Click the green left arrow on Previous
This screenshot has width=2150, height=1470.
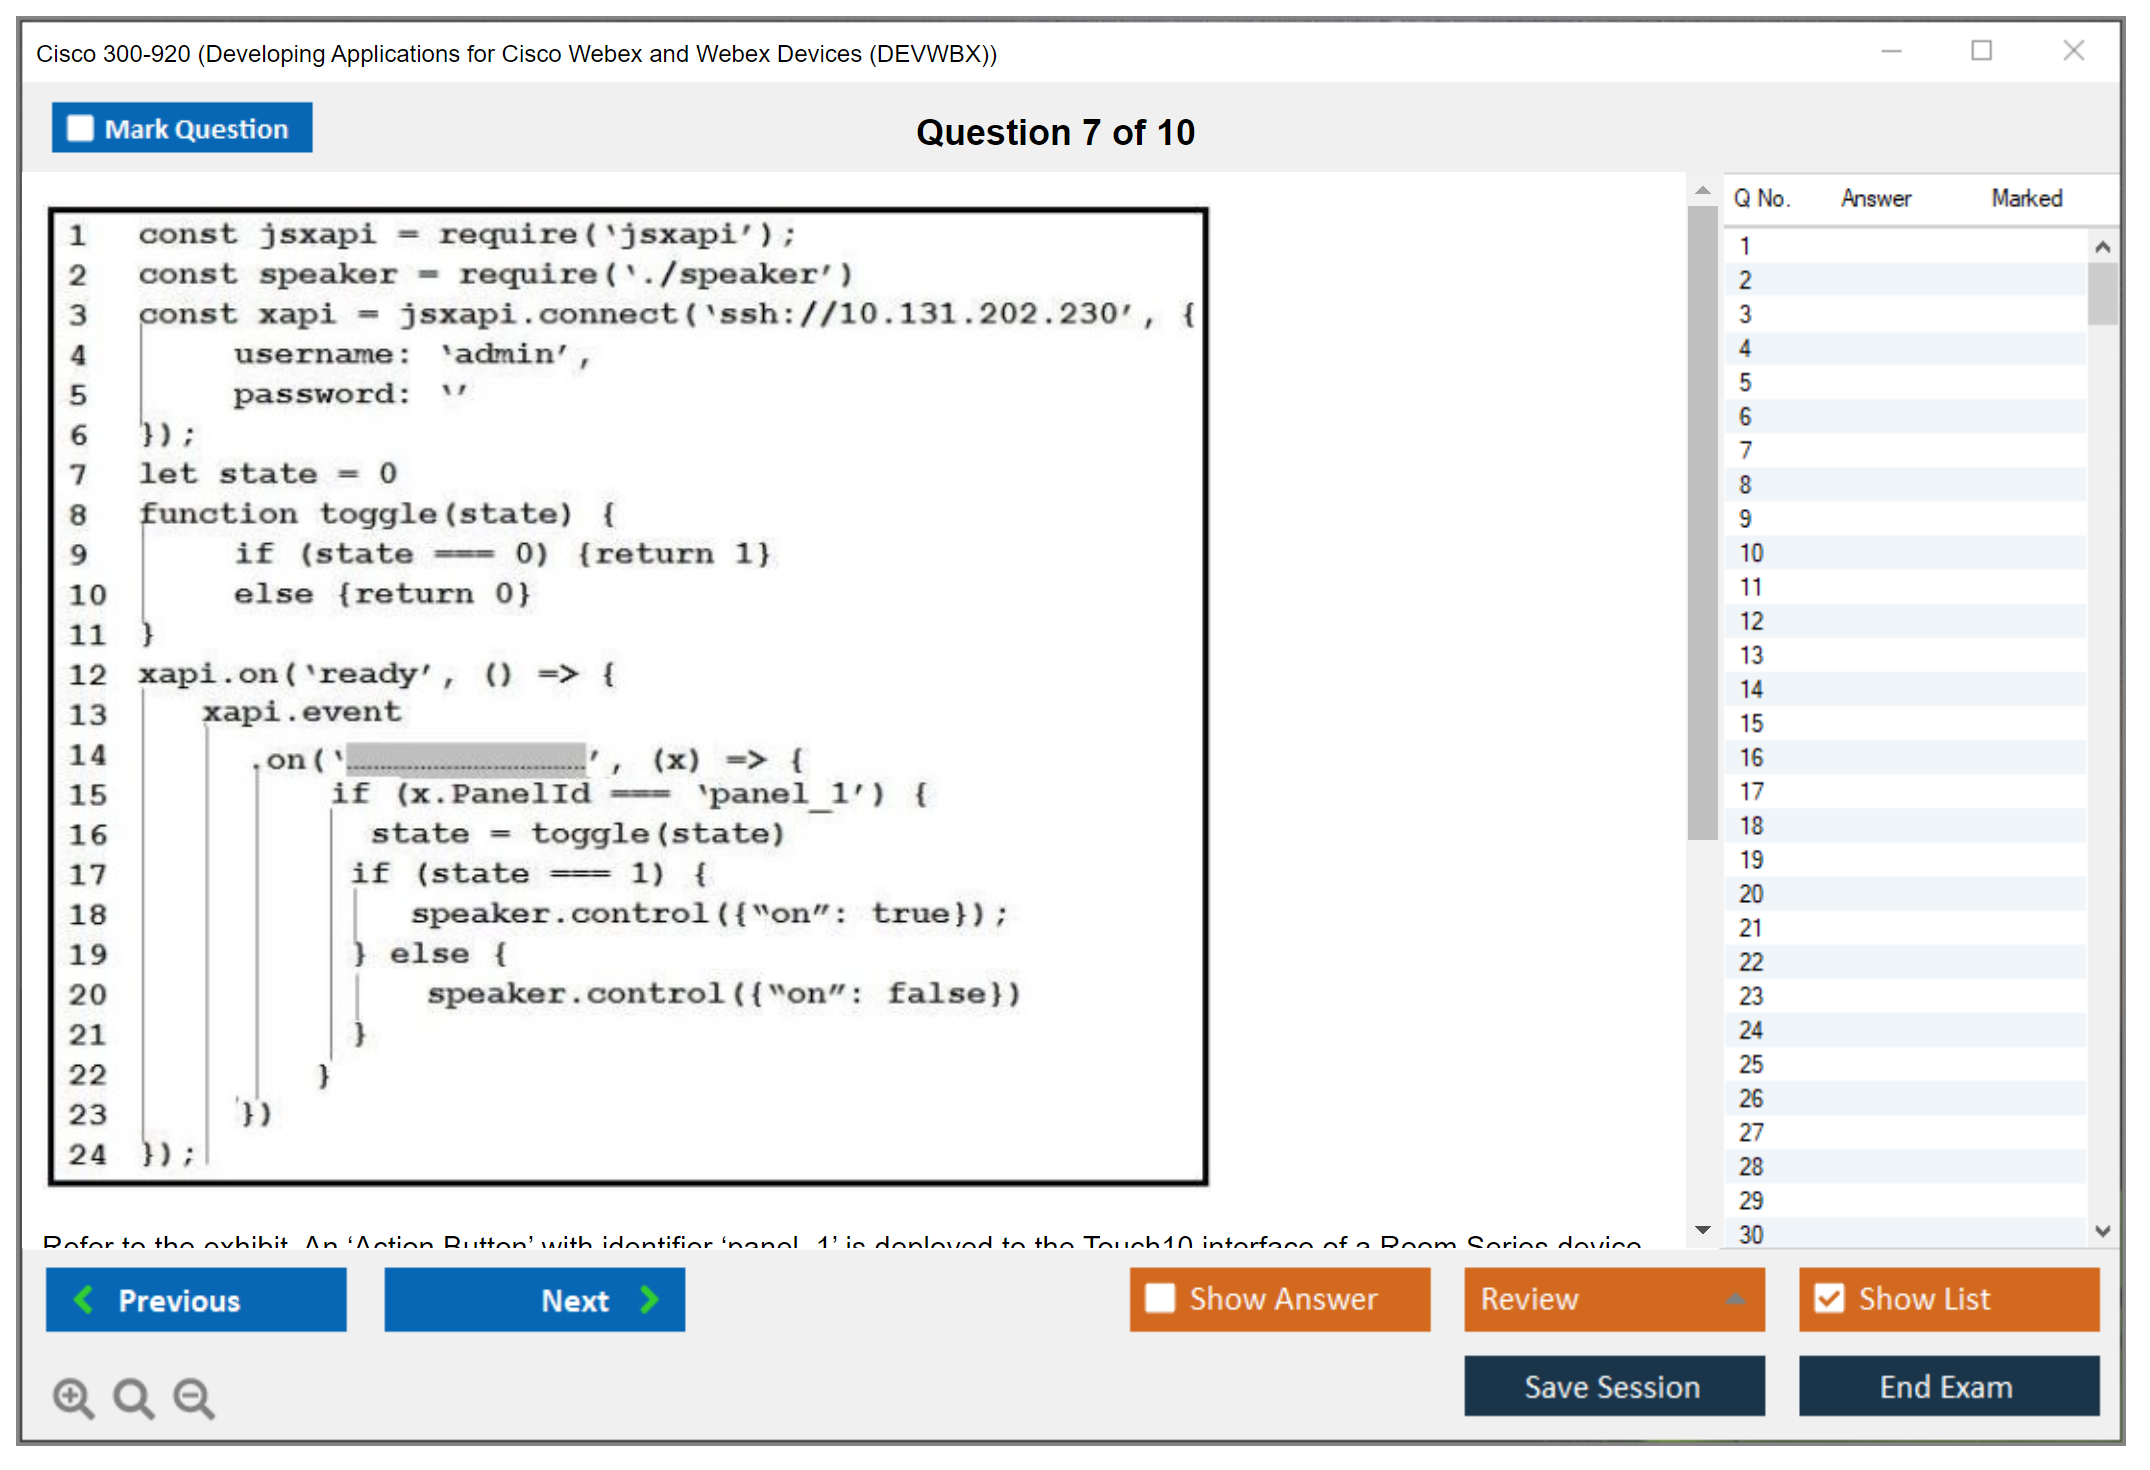[84, 1299]
